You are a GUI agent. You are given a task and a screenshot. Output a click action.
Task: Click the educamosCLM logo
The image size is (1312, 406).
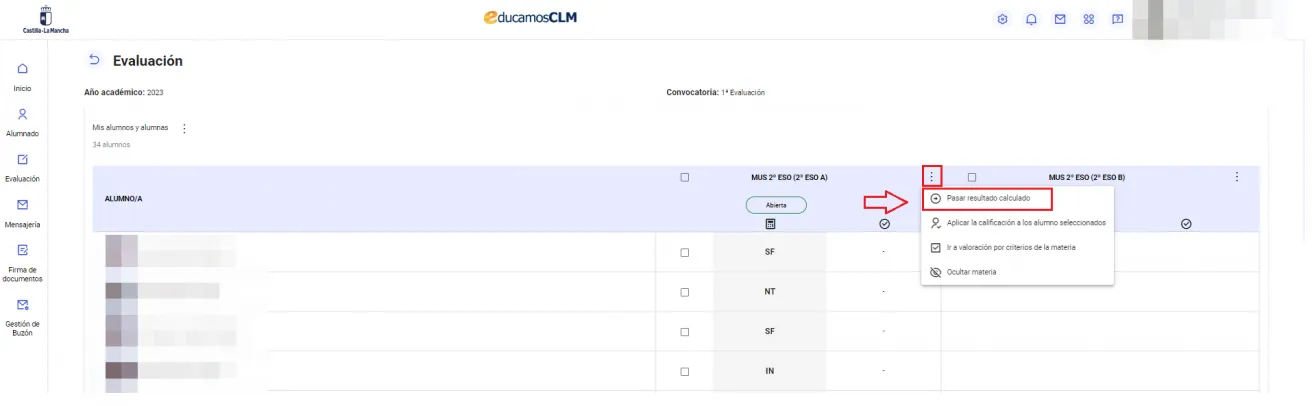pyautogui.click(x=529, y=18)
